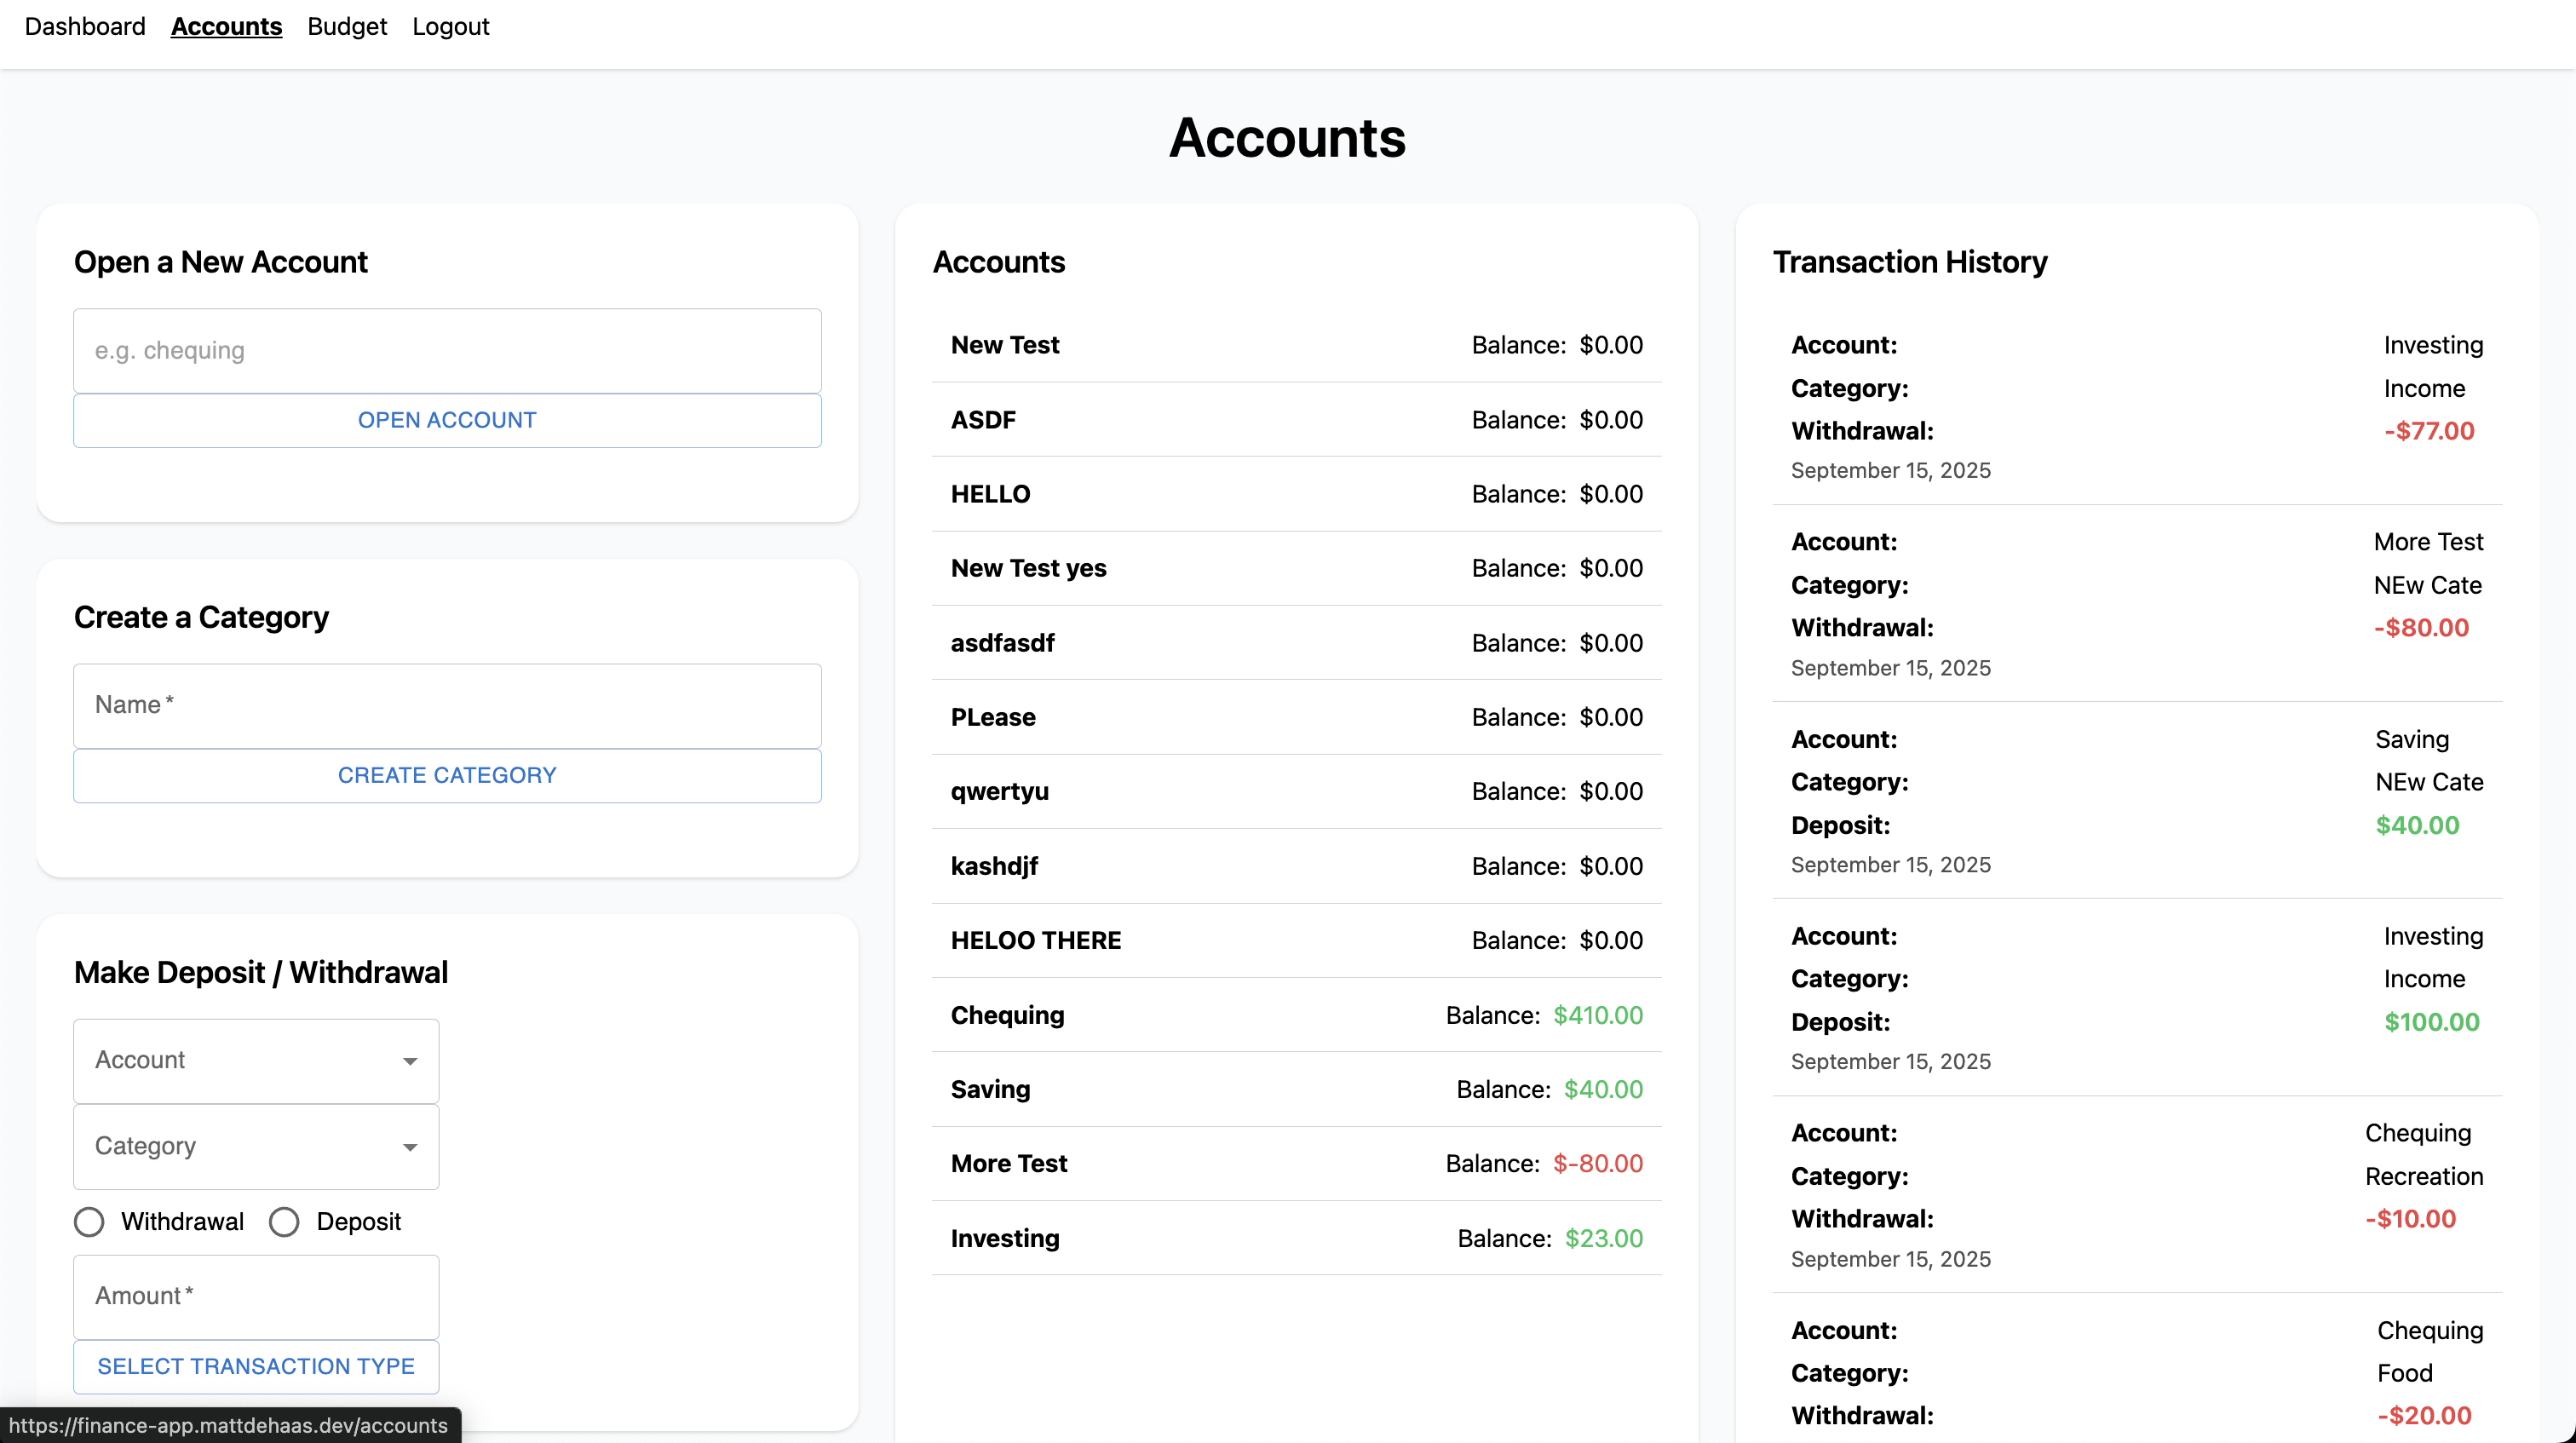Click the Amount input field
The image size is (2576, 1443).
click(255, 1295)
